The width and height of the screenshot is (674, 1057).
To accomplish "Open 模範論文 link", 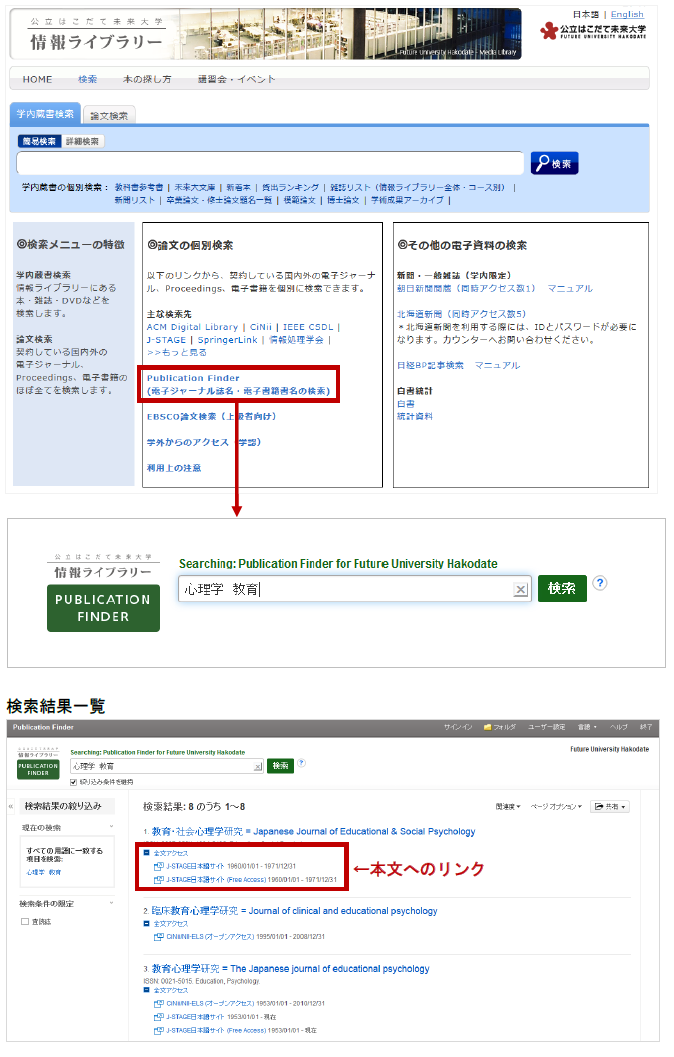I will [x=299, y=200].
